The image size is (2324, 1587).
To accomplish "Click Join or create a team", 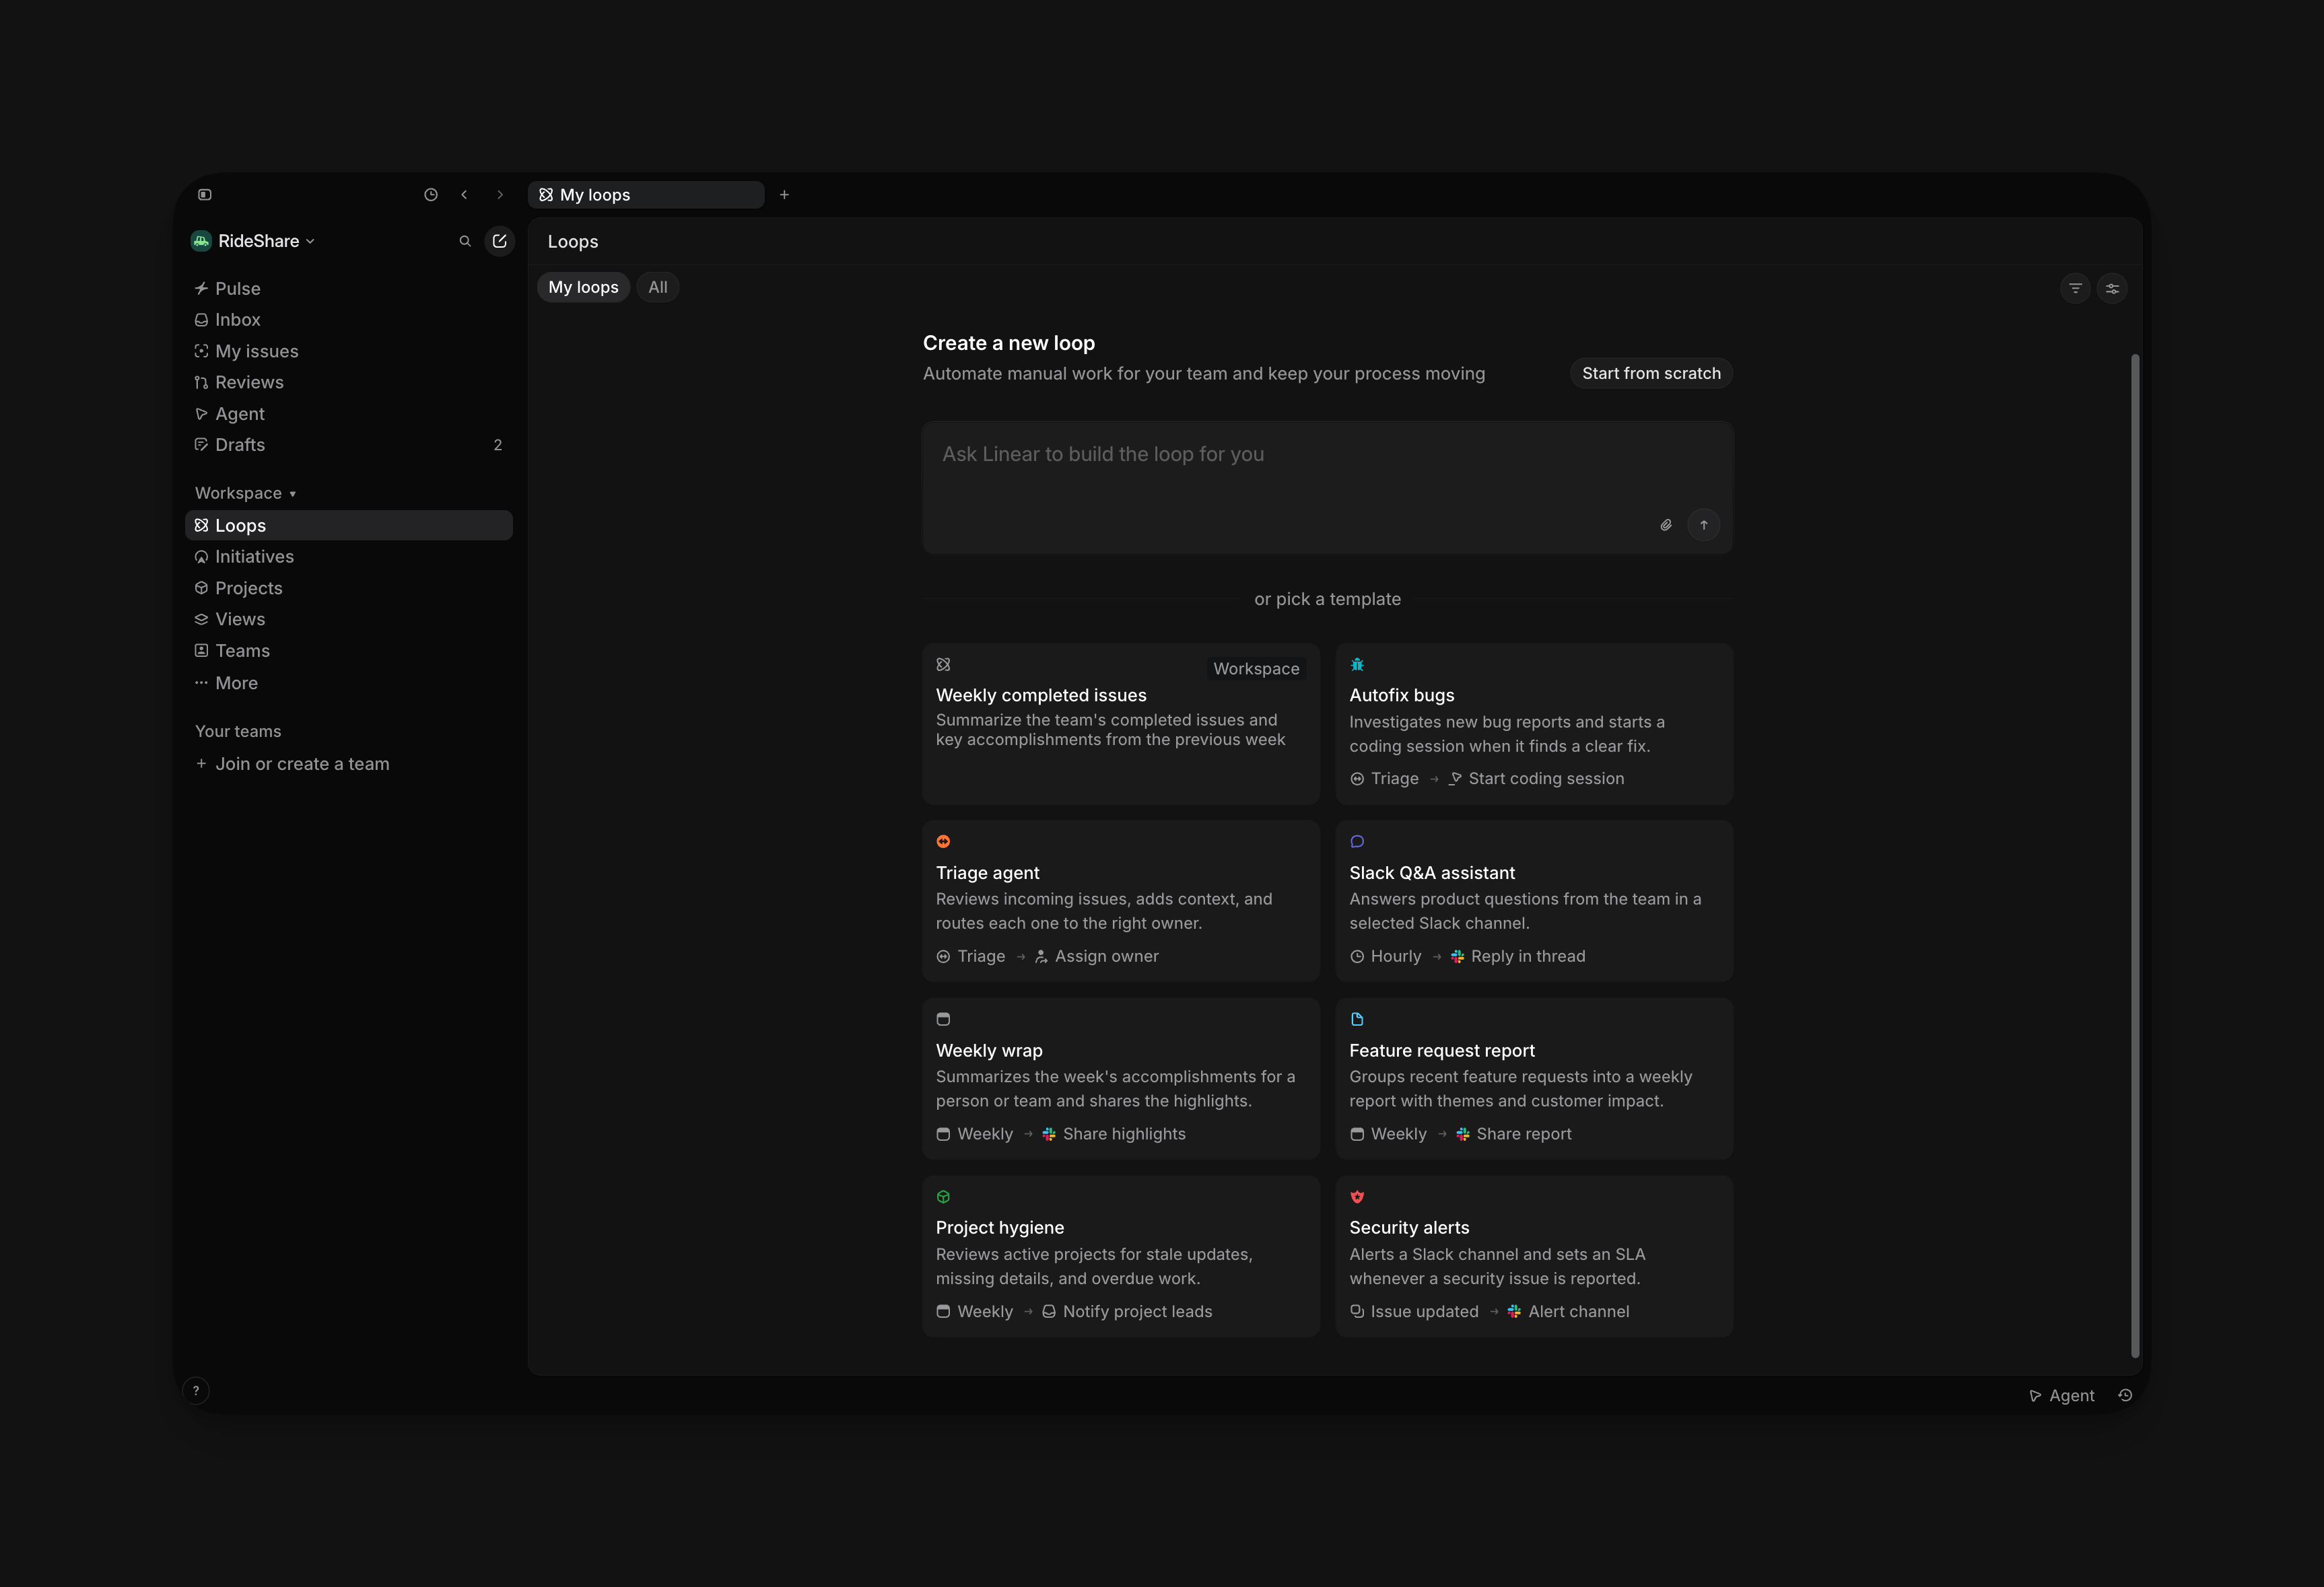I will 349,764.
